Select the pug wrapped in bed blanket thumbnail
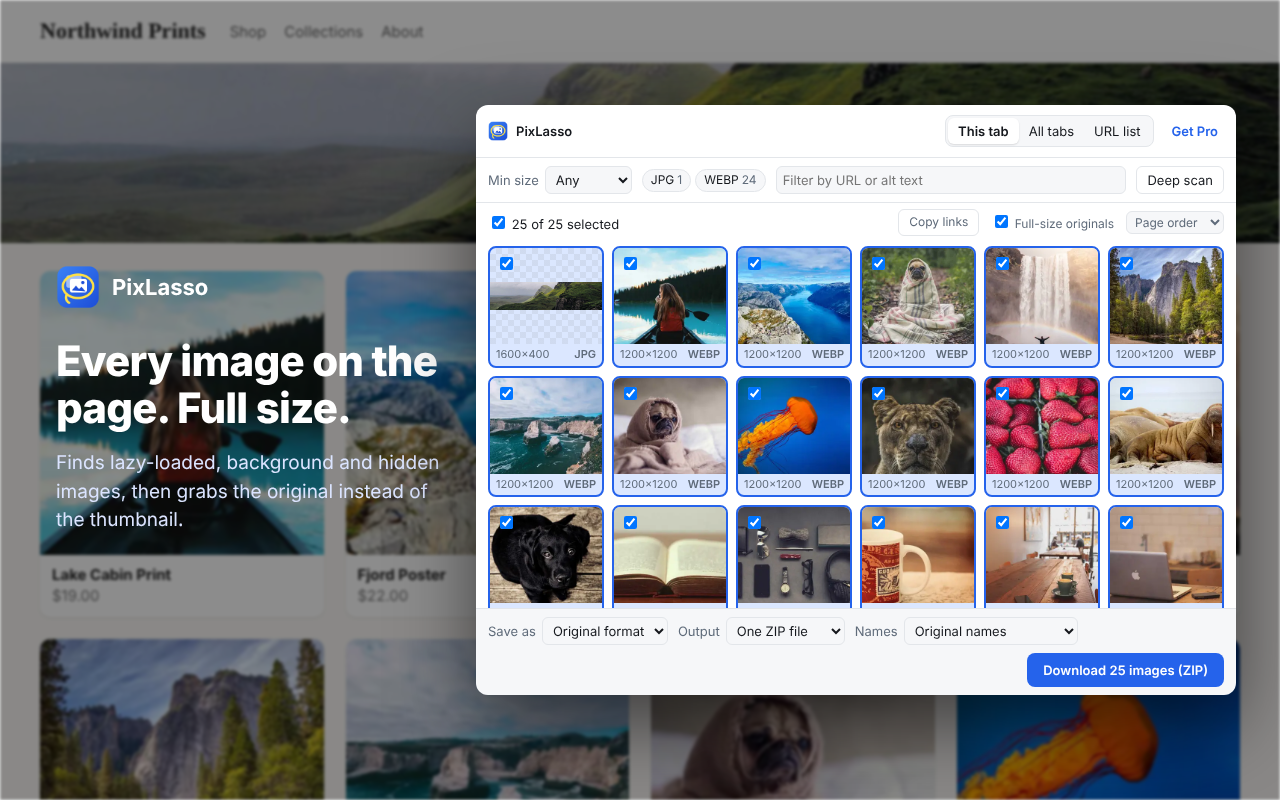The image size is (1280, 800). 670,436
